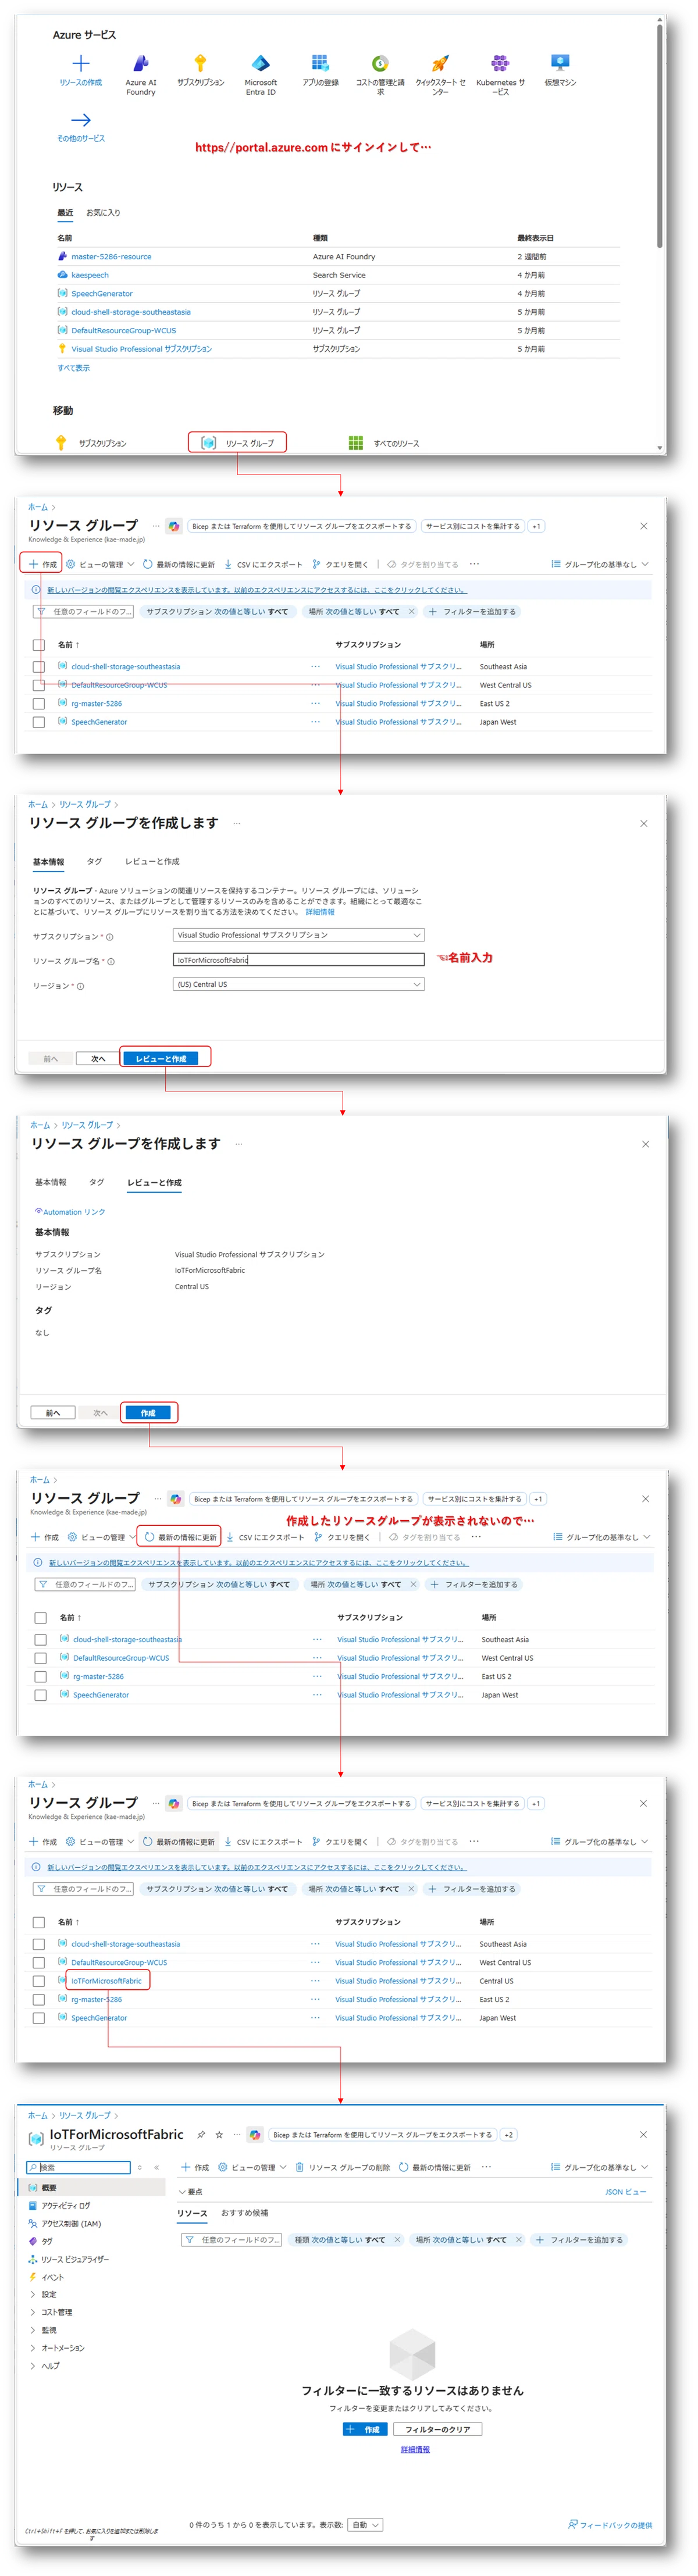Switch to おすすめ候補 tab
Viewport: 698px width, 2576px height.
pyautogui.click(x=245, y=2213)
